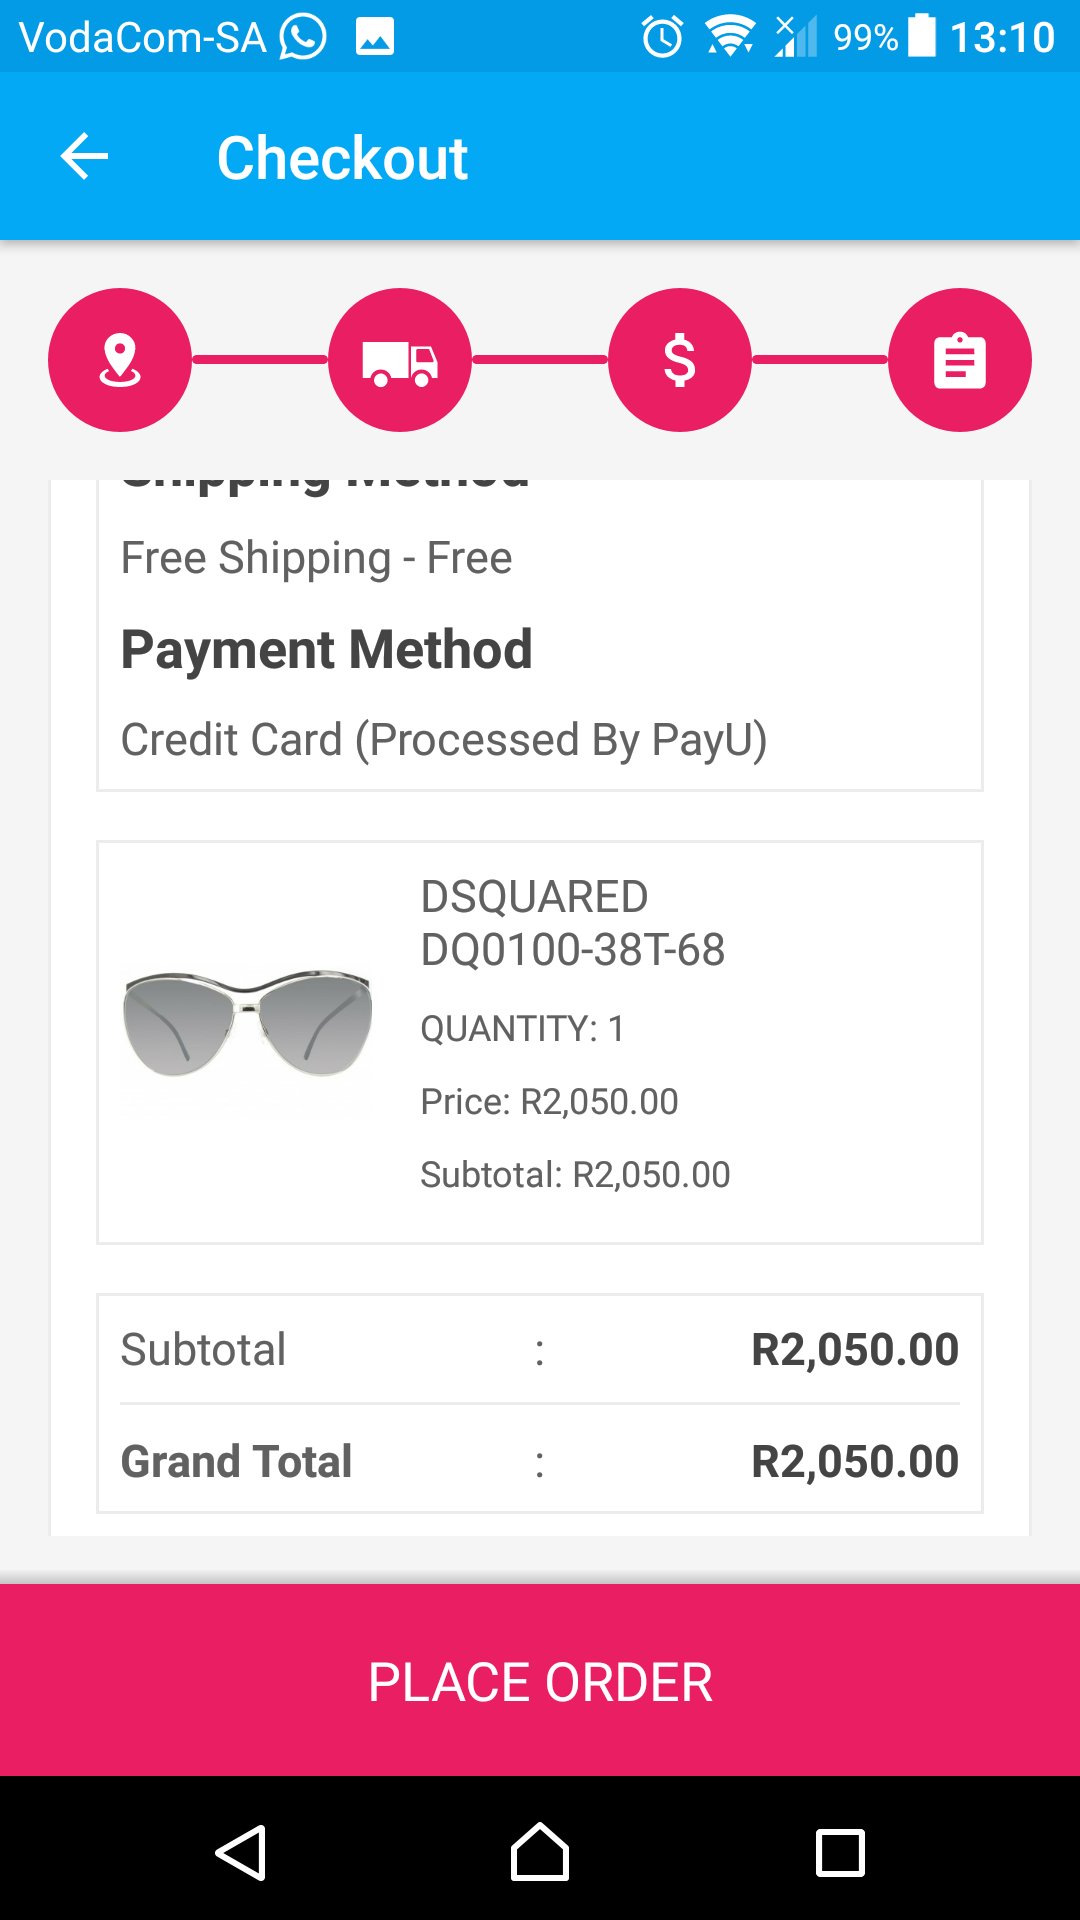Tap the WhatsApp notification icon
Viewport: 1080px width, 1920px height.
(303, 37)
